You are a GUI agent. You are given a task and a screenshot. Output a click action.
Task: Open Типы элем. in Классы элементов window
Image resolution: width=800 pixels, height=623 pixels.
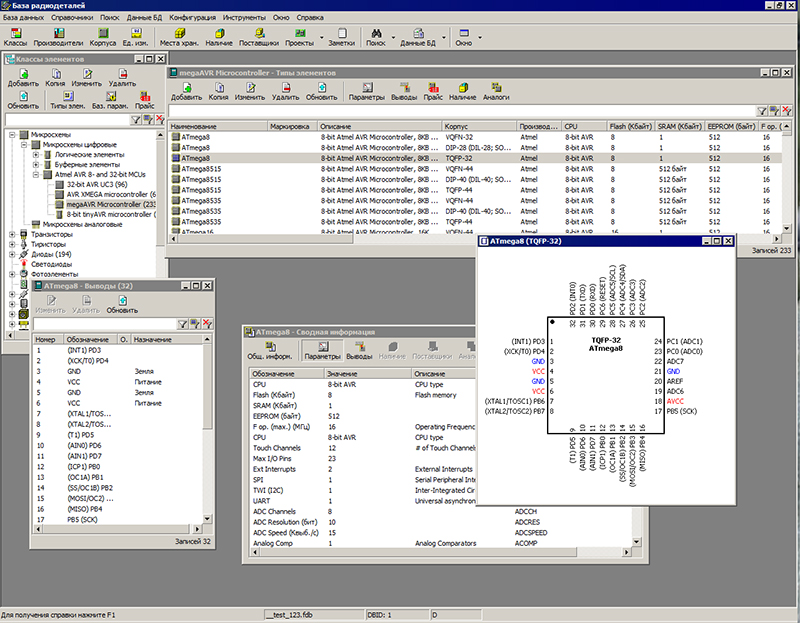tap(67, 101)
